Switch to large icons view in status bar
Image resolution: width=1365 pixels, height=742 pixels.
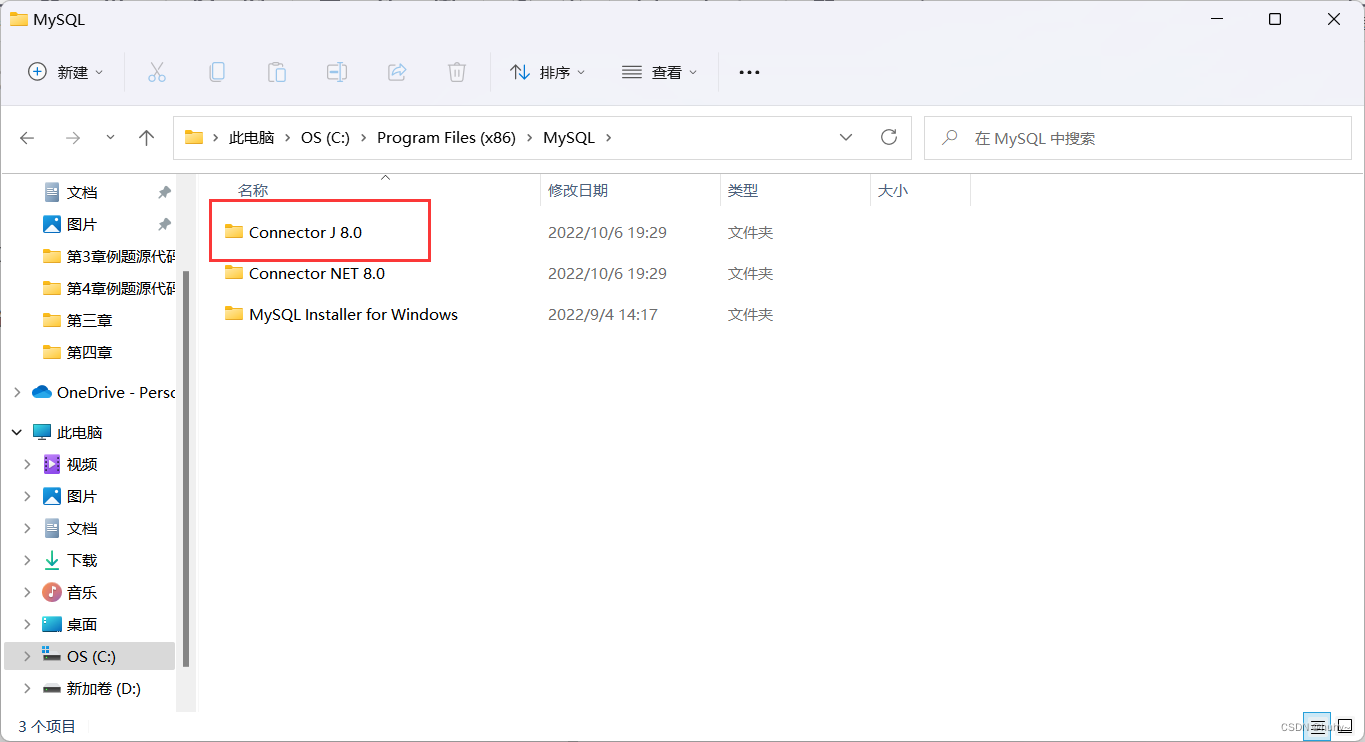pos(1345,727)
